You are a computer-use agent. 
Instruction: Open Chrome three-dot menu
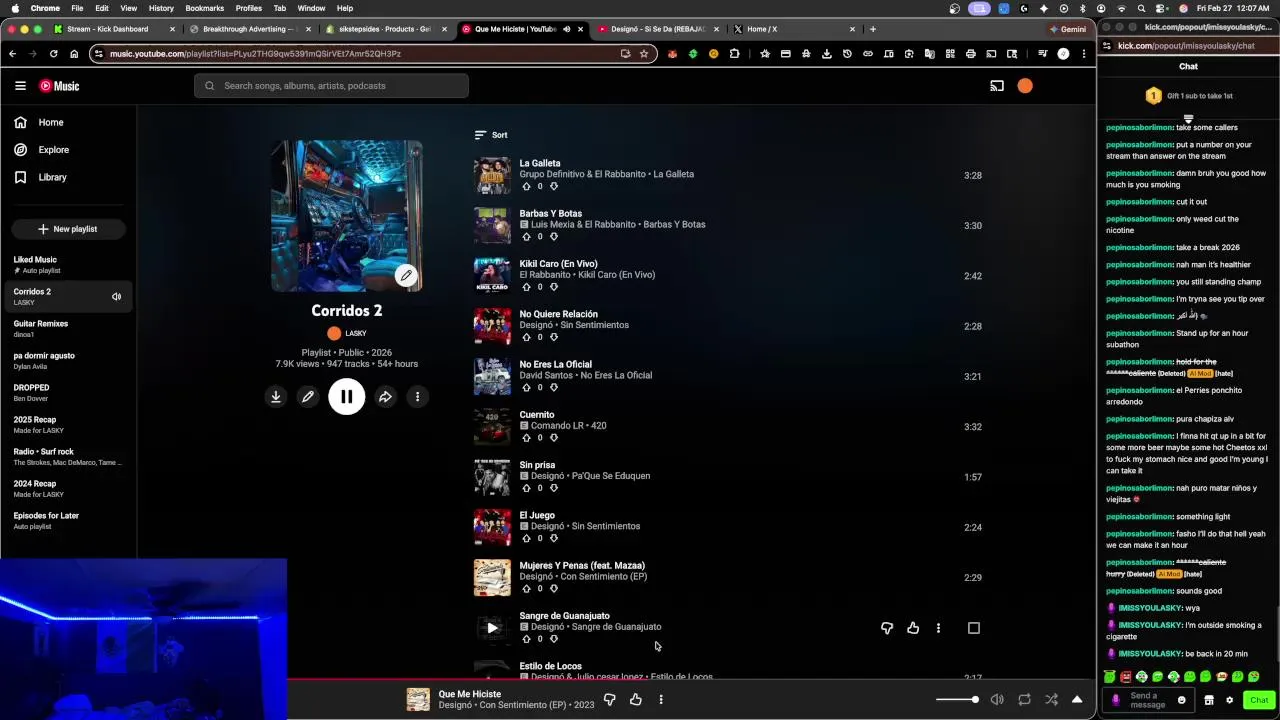coord(1084,54)
